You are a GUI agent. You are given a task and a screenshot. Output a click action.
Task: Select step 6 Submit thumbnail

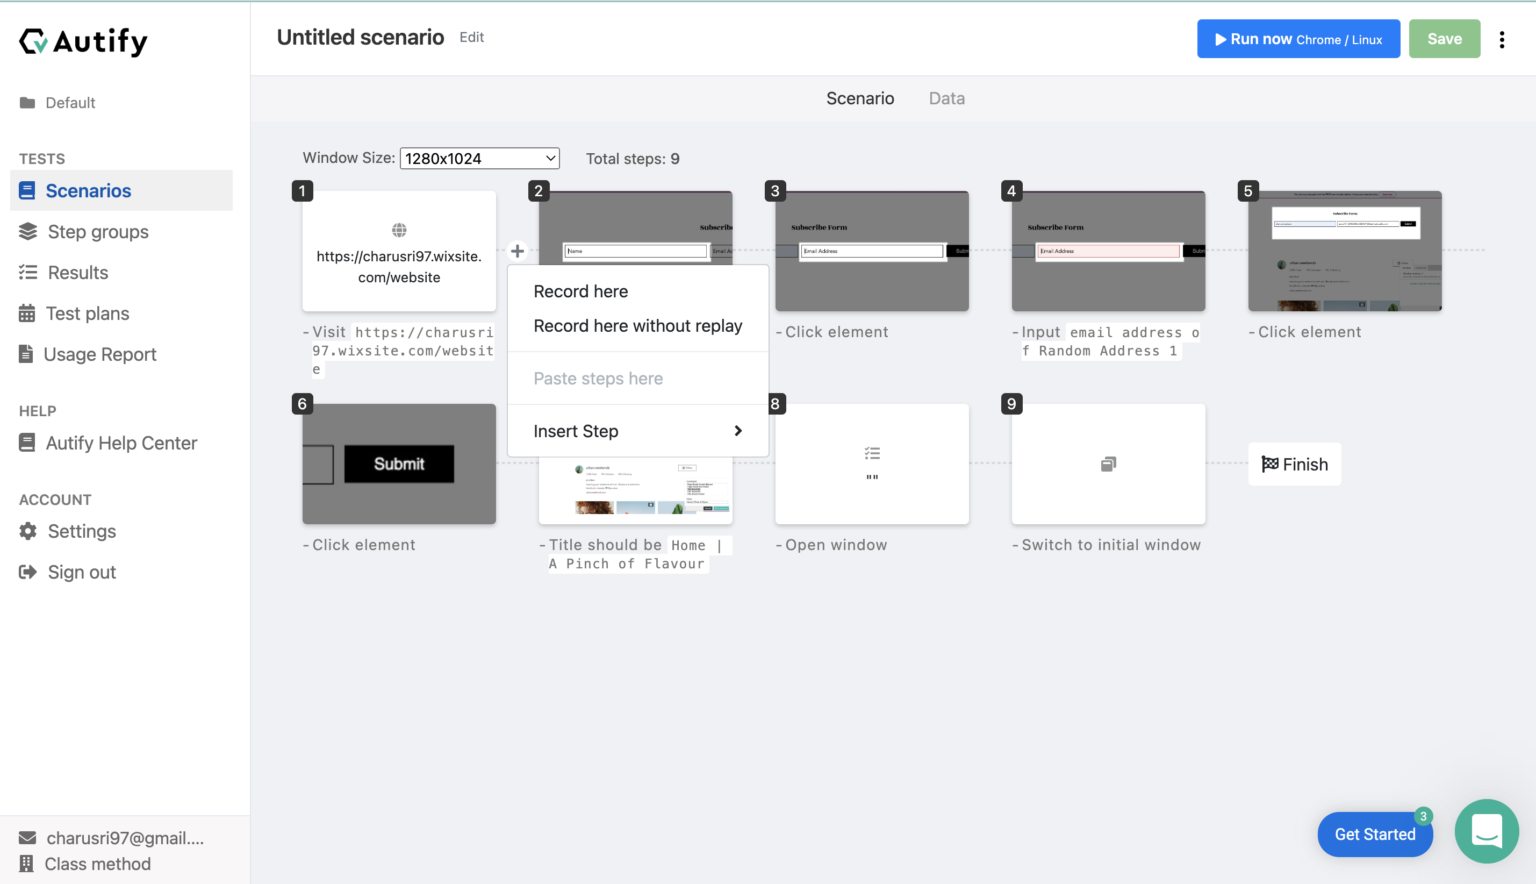pos(399,464)
